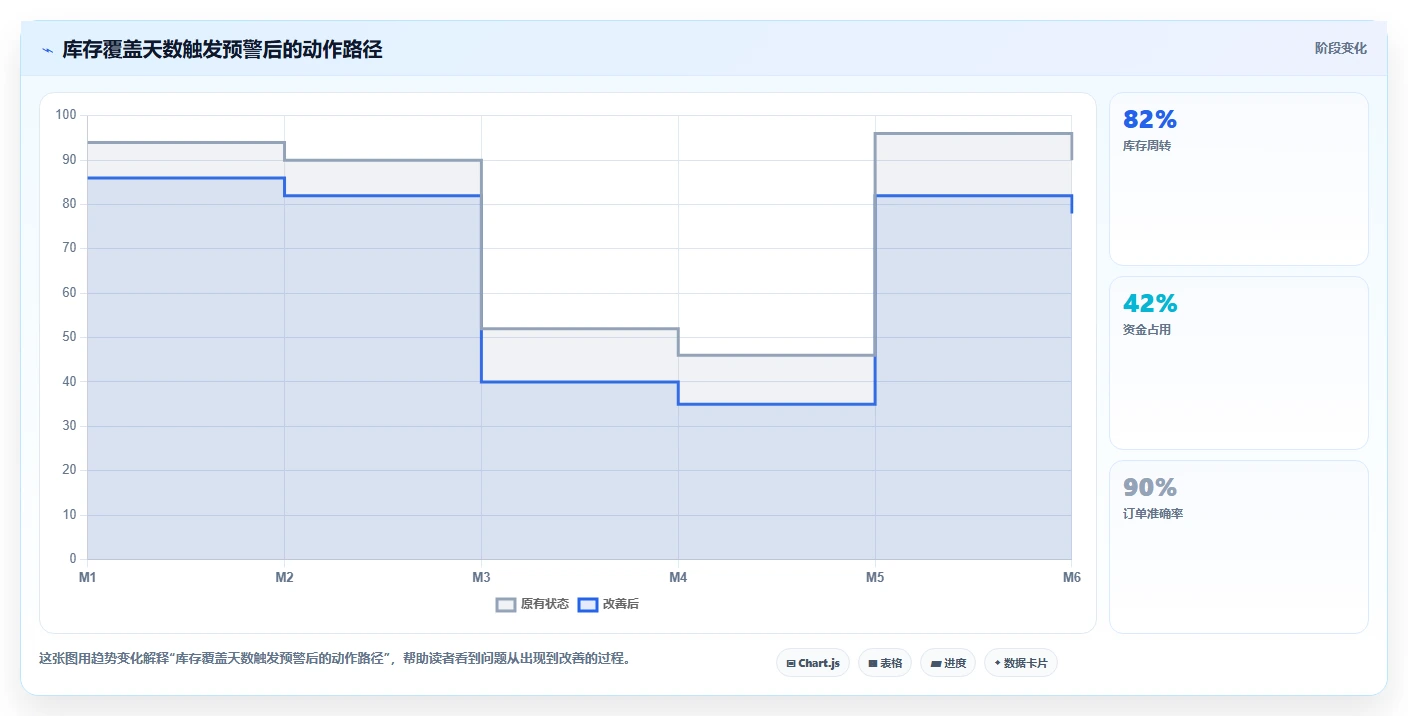Click the title 库存覆盖天数触发预警后的动作路径
Viewport: 1408px width, 716px height.
[222, 49]
